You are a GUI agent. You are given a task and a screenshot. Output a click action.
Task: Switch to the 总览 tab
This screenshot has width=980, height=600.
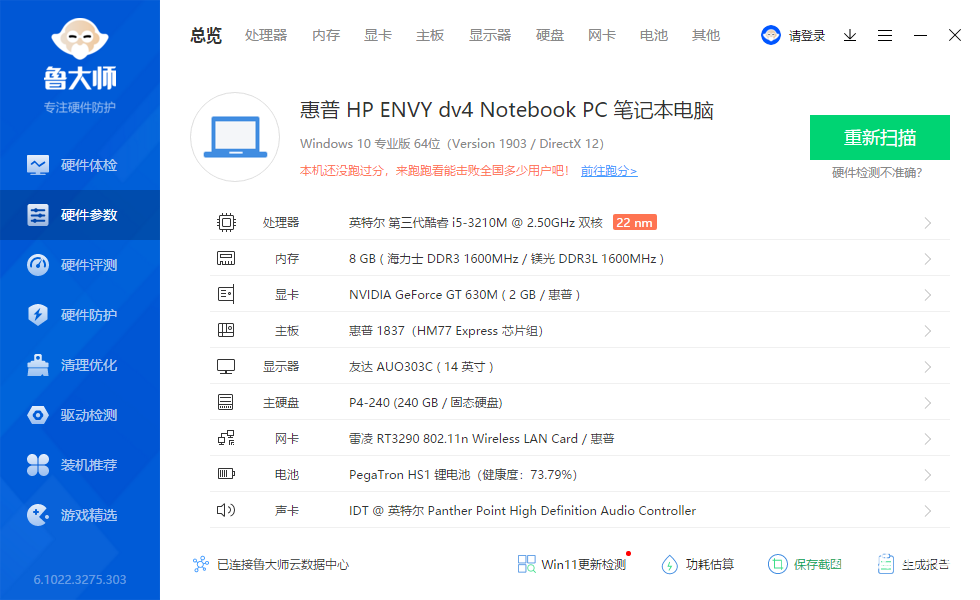click(206, 35)
